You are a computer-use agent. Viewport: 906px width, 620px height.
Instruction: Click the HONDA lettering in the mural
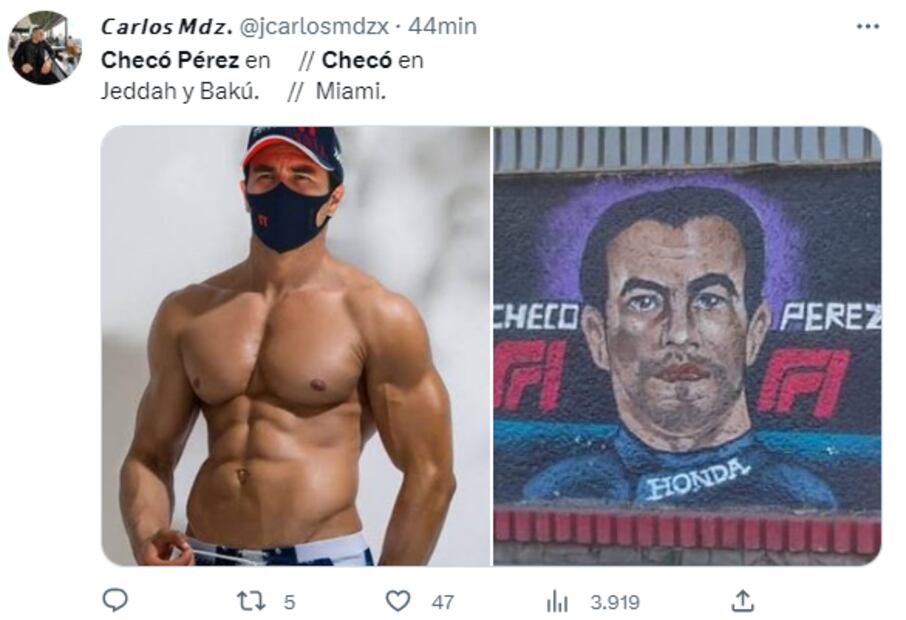(x=697, y=478)
